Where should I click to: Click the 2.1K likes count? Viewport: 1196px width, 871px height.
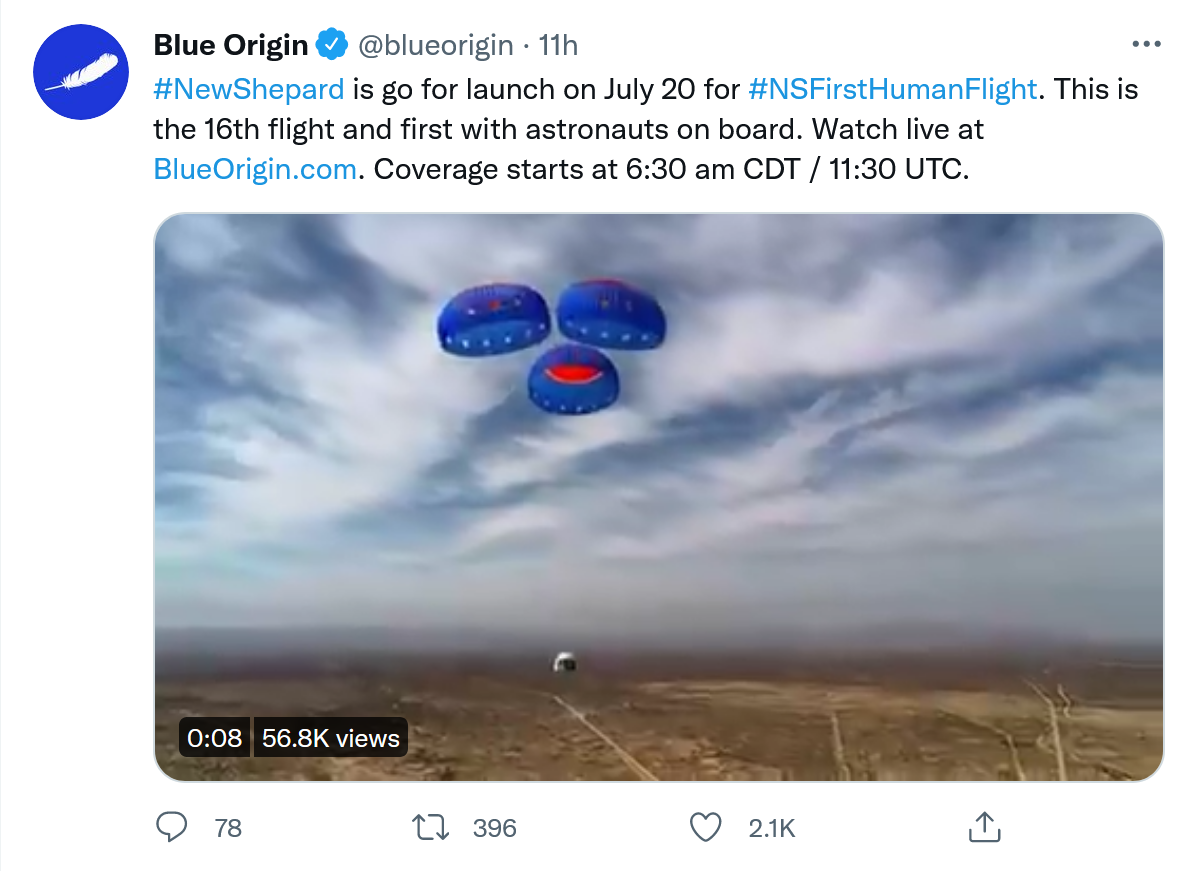click(x=771, y=827)
